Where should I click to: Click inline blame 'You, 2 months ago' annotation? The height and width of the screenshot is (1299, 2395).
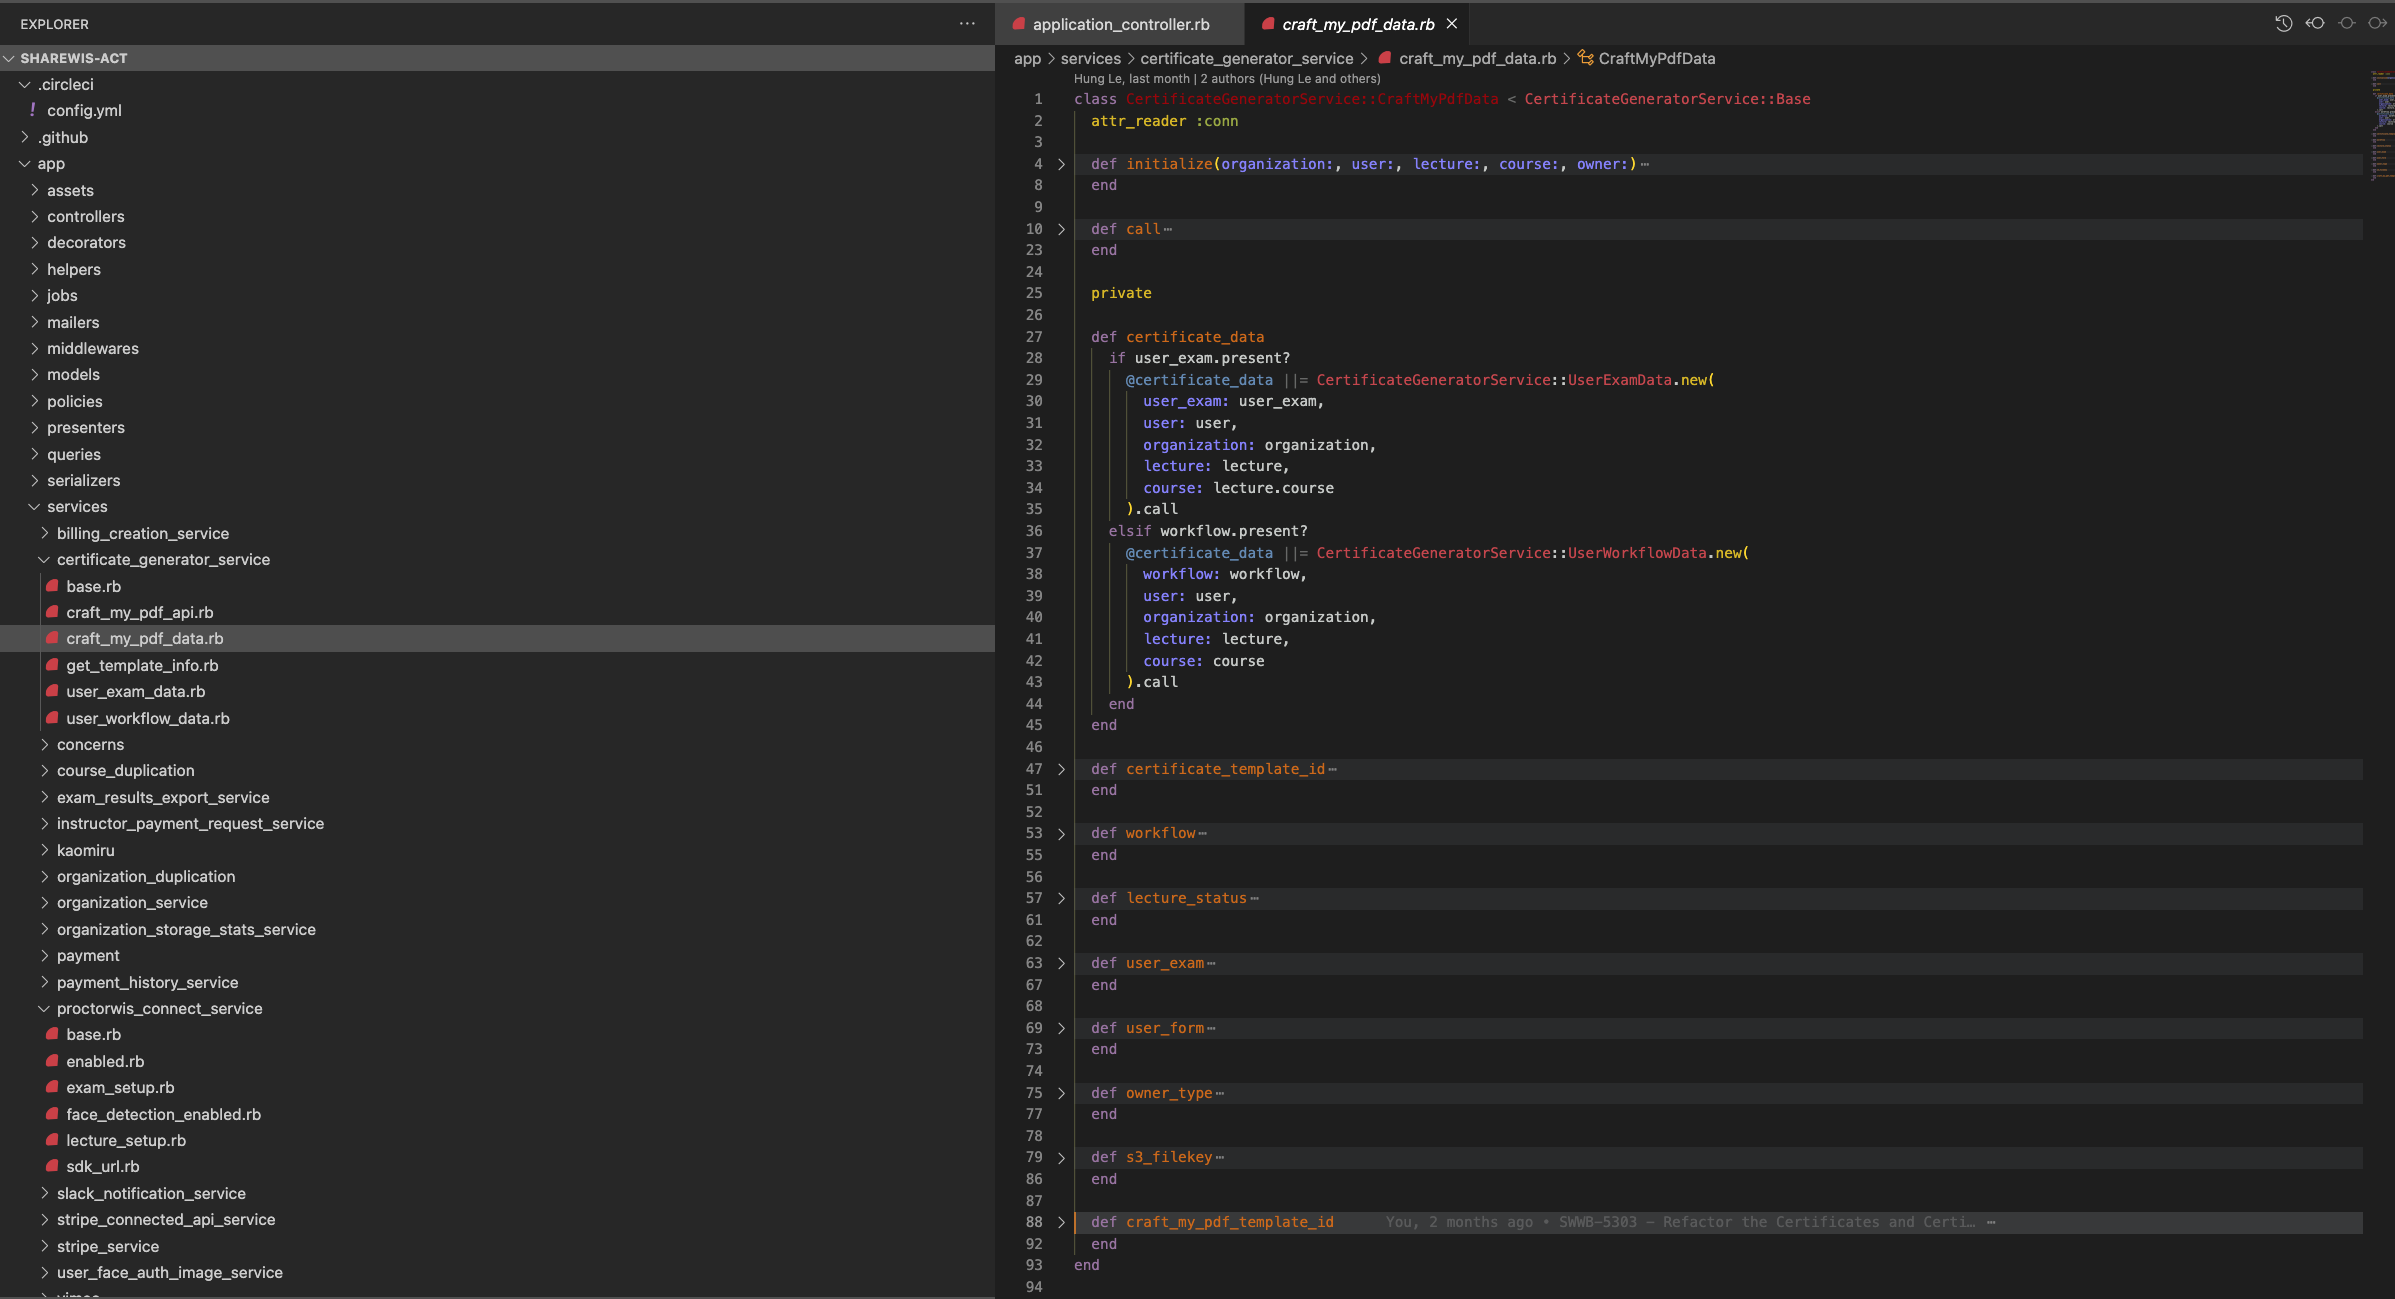(1680, 1222)
